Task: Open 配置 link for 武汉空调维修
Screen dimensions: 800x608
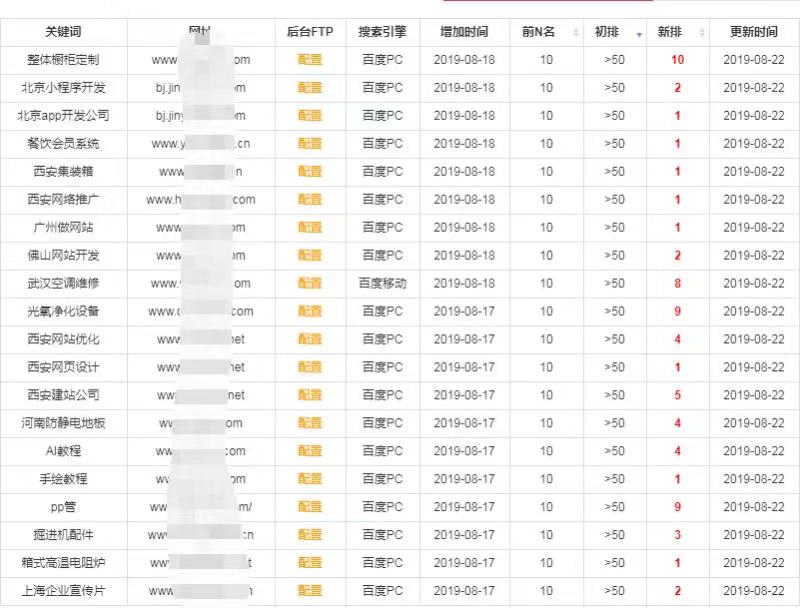Action: point(310,283)
